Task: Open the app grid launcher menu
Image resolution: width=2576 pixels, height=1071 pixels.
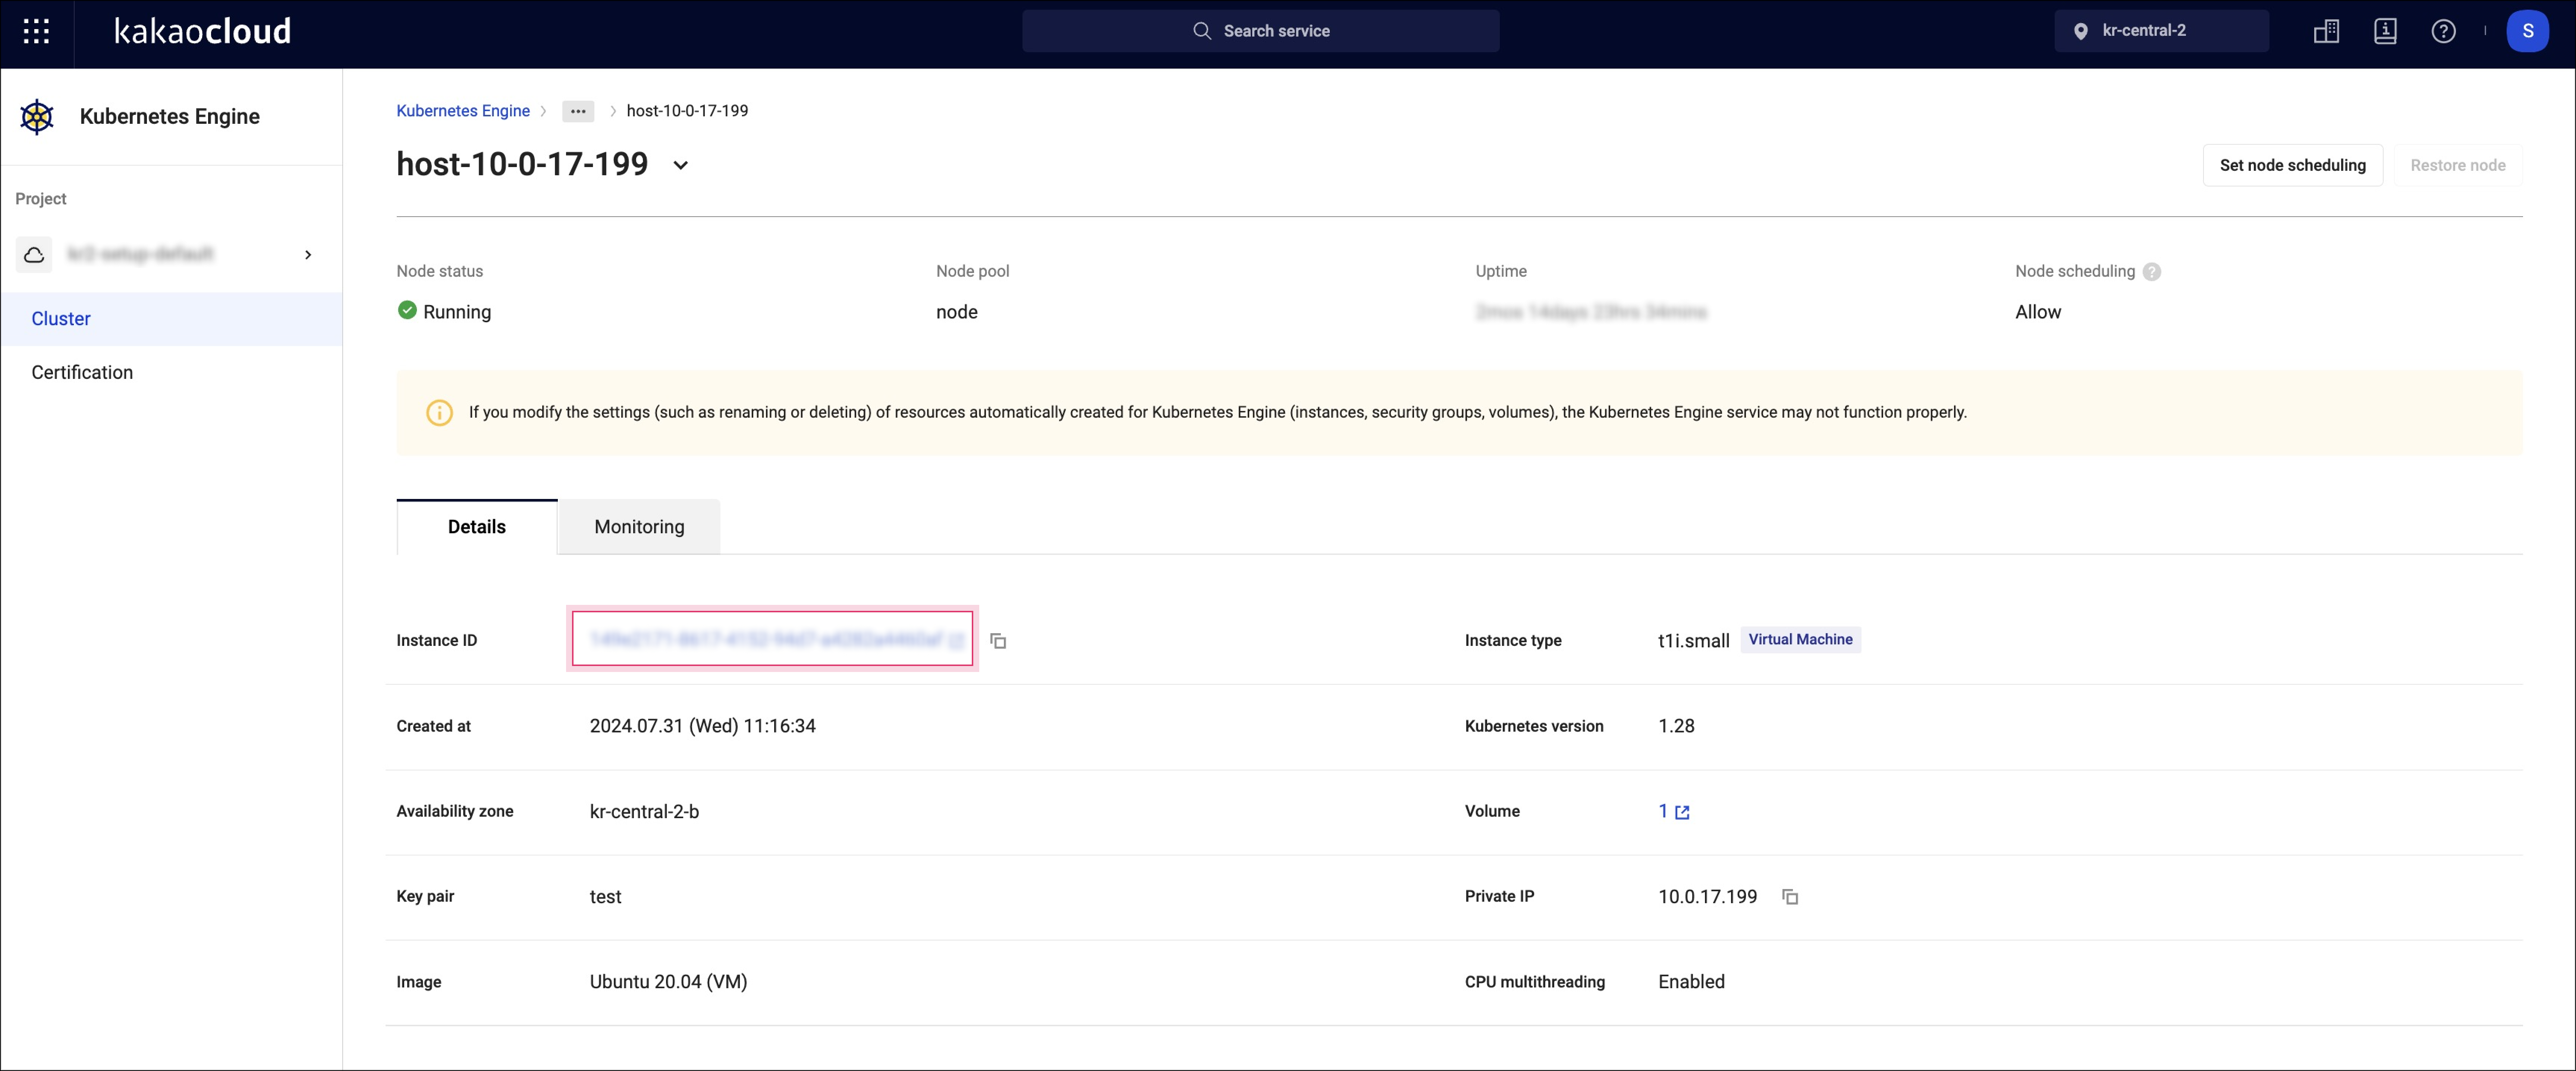Action: click(36, 31)
